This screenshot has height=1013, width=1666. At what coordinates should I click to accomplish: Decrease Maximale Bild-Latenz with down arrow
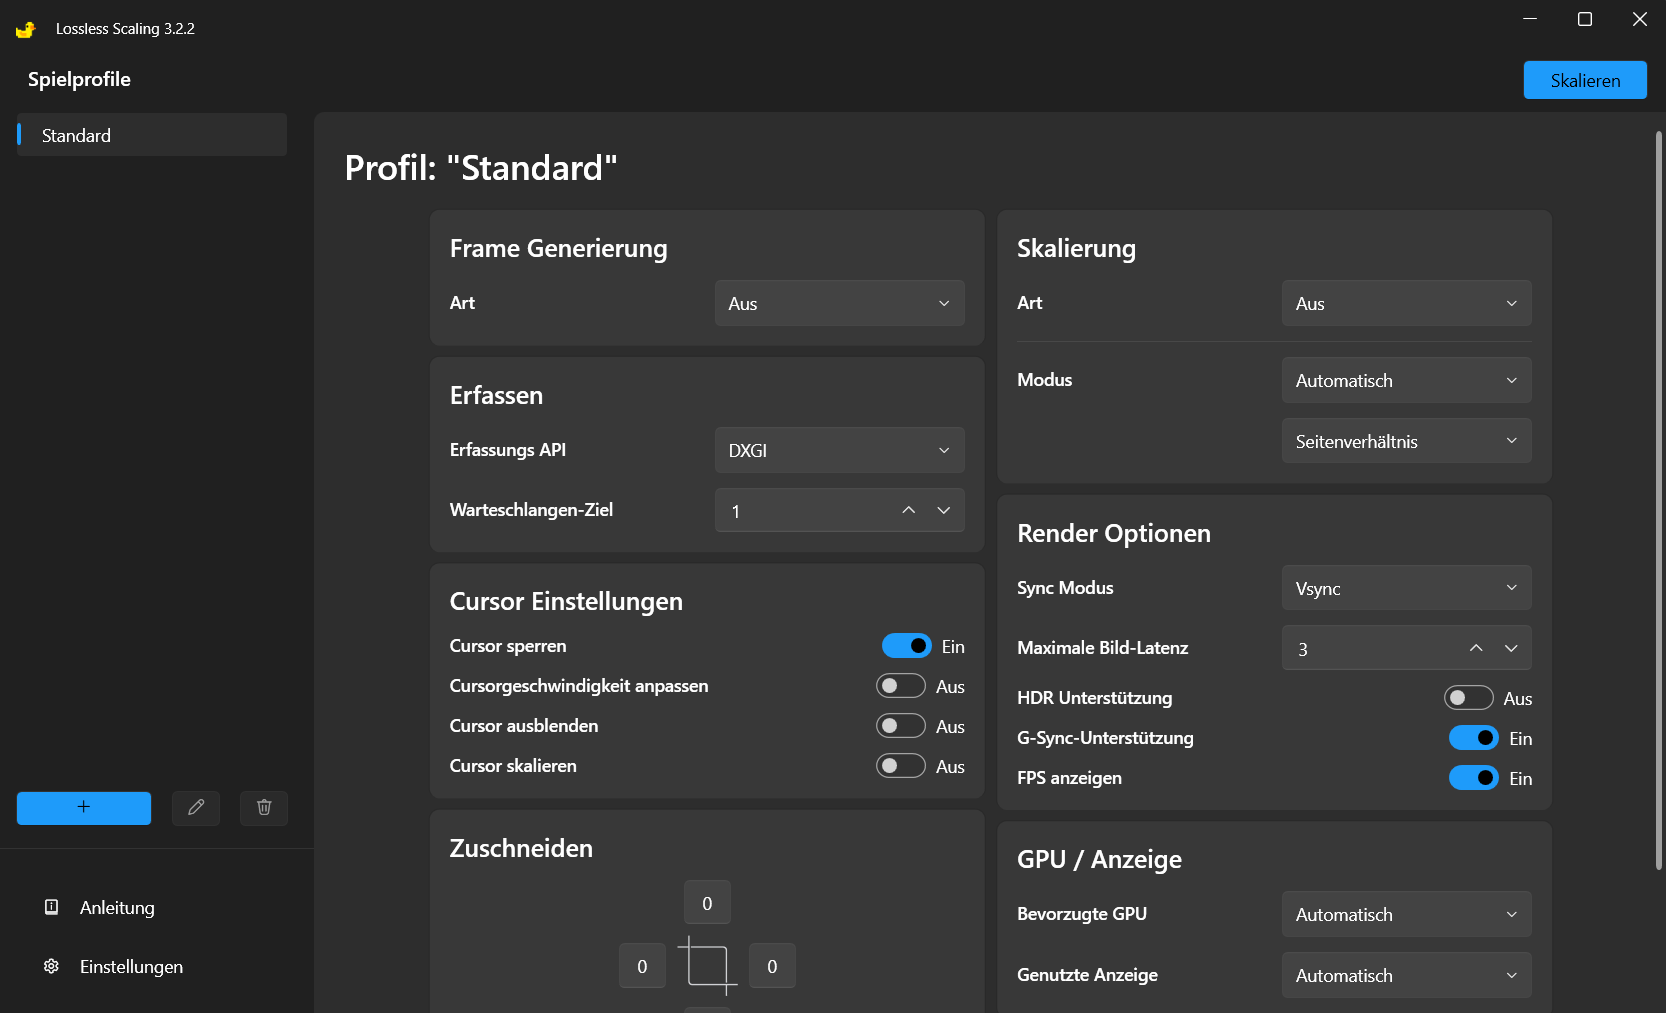tap(1511, 648)
